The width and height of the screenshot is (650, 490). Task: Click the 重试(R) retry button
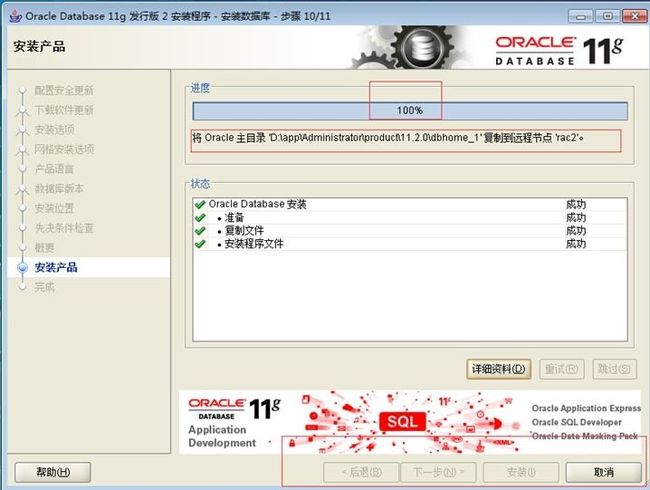coord(562,369)
